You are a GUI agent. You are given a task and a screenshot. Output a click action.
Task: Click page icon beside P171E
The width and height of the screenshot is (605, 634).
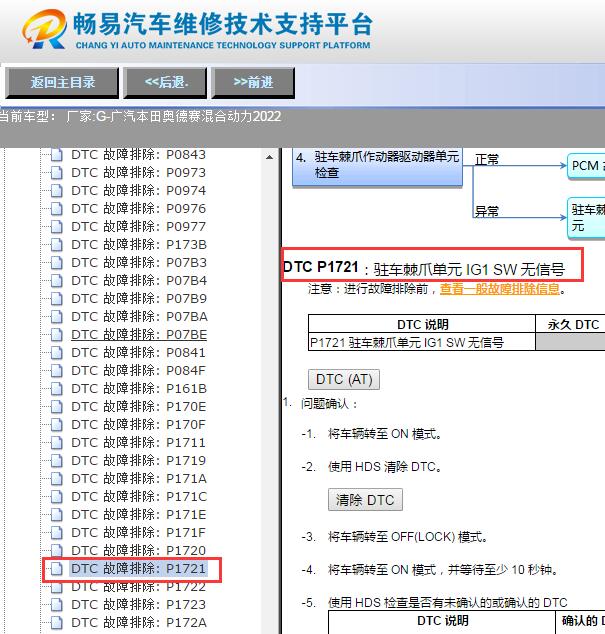click(57, 514)
